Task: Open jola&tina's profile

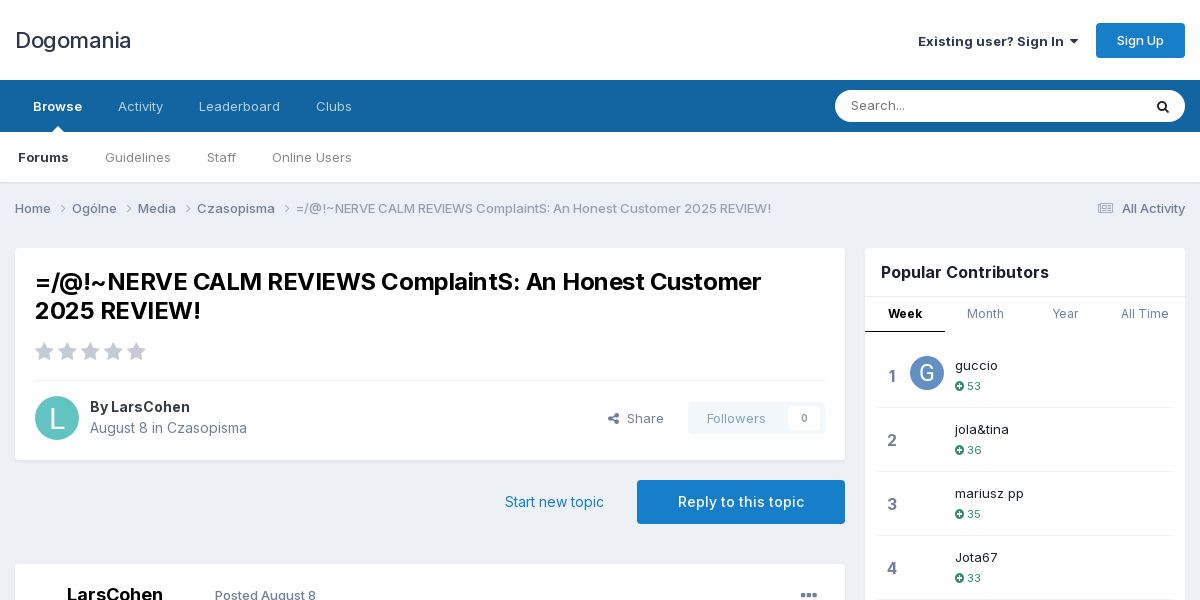Action: tap(982, 429)
